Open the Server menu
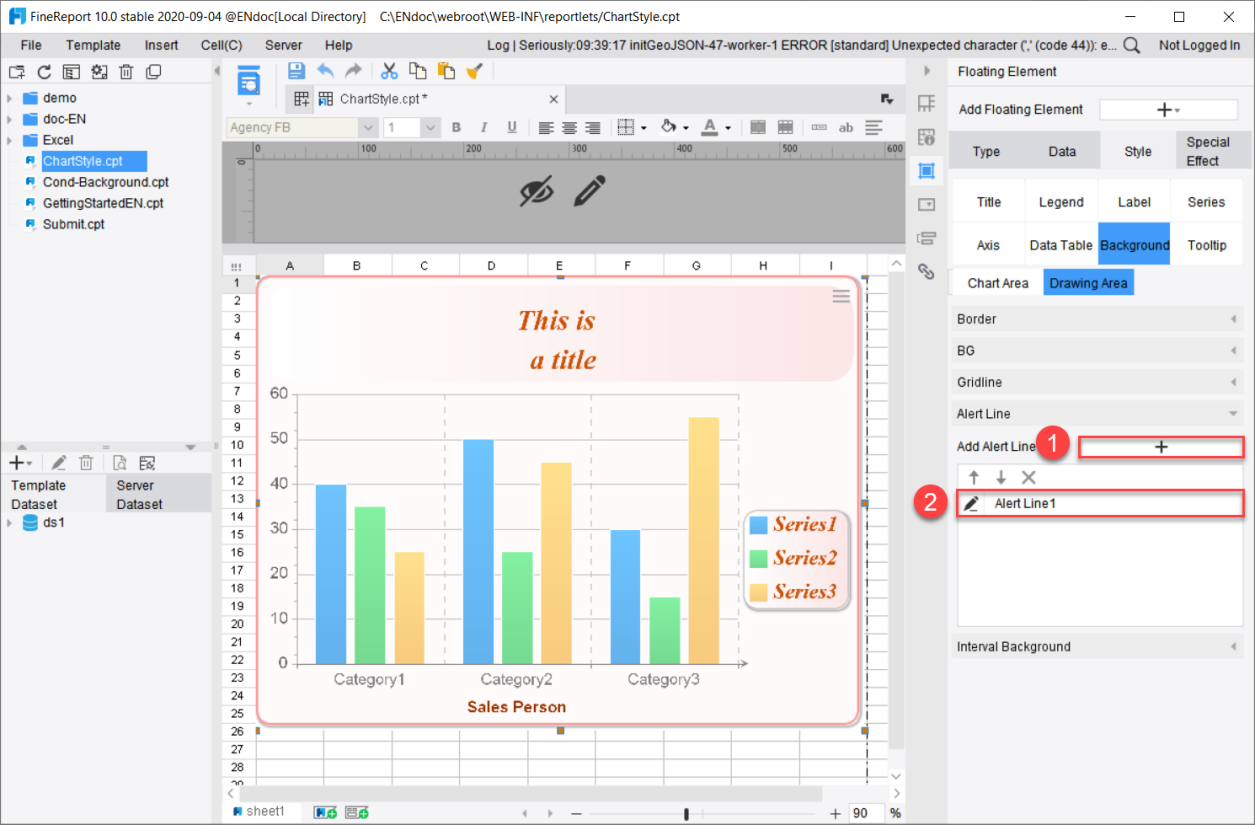The width and height of the screenshot is (1255, 825). [x=283, y=45]
